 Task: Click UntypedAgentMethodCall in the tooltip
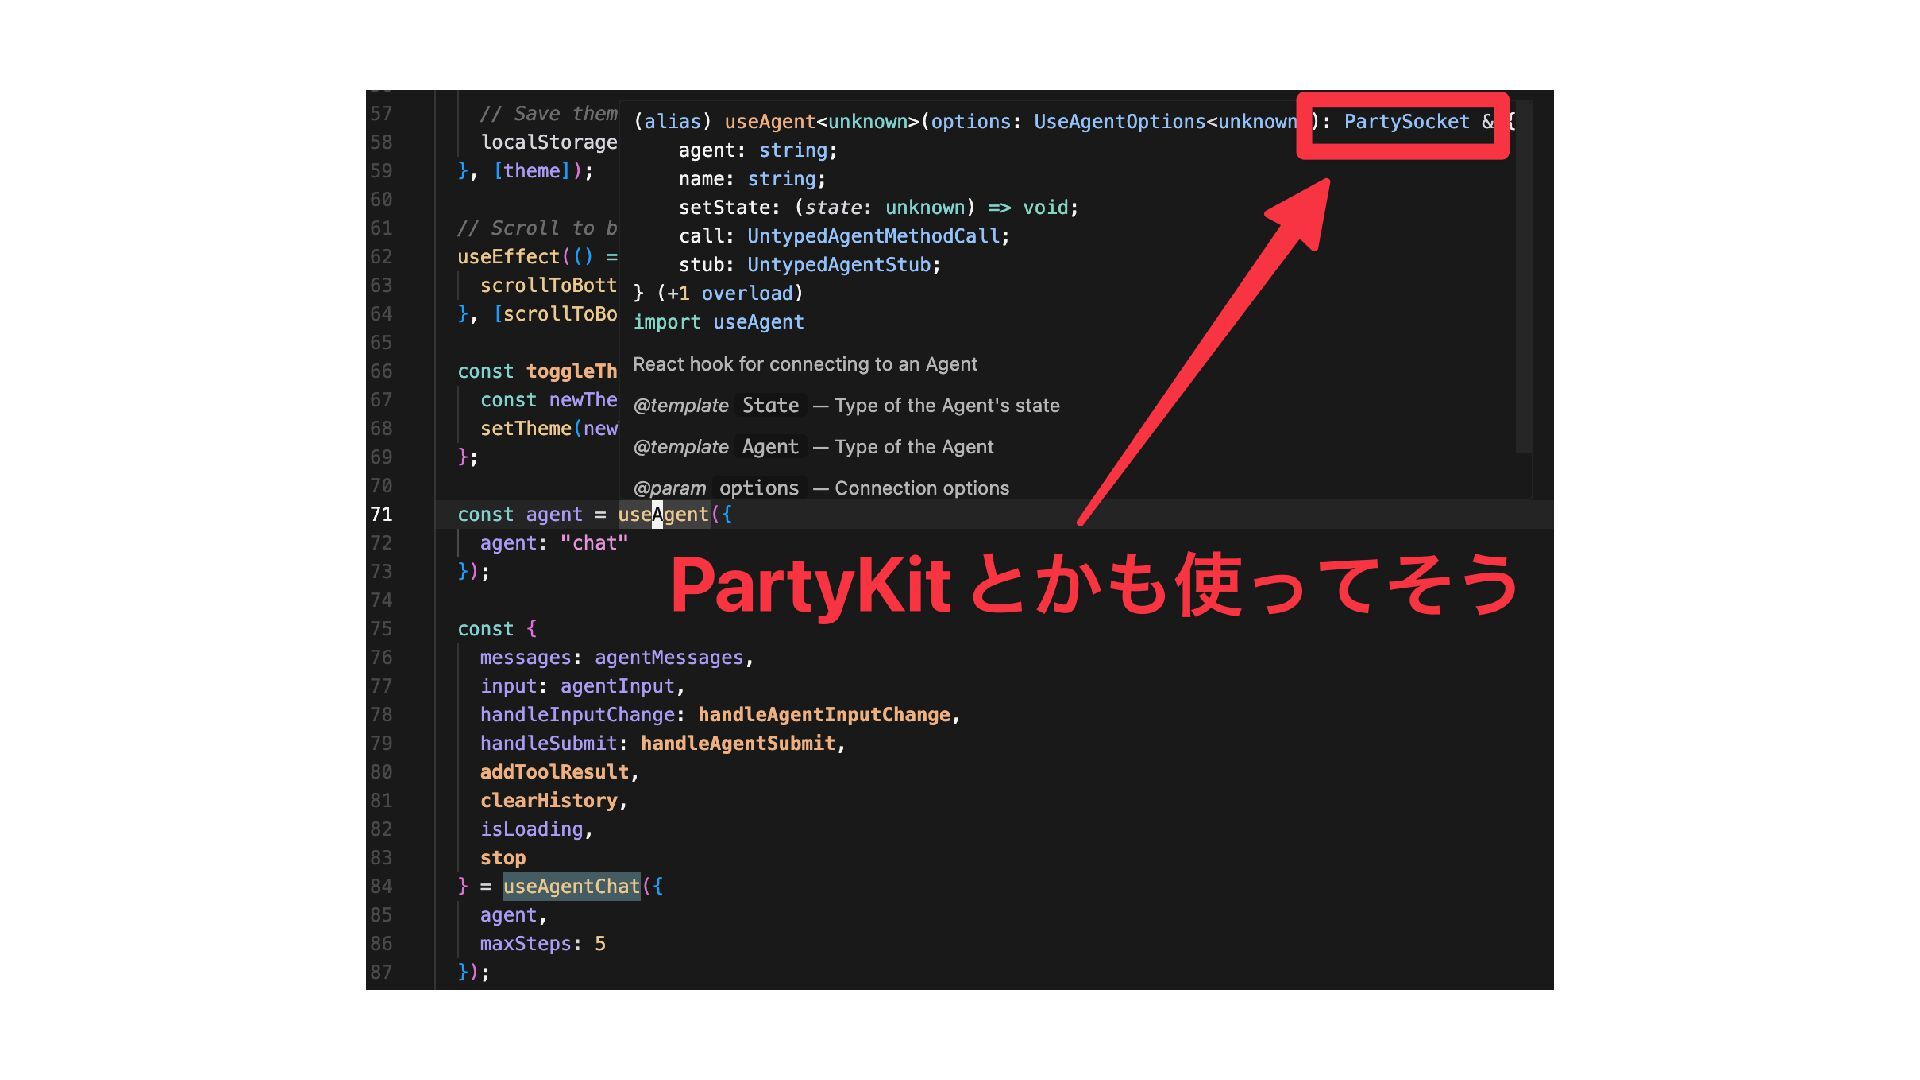(x=873, y=236)
